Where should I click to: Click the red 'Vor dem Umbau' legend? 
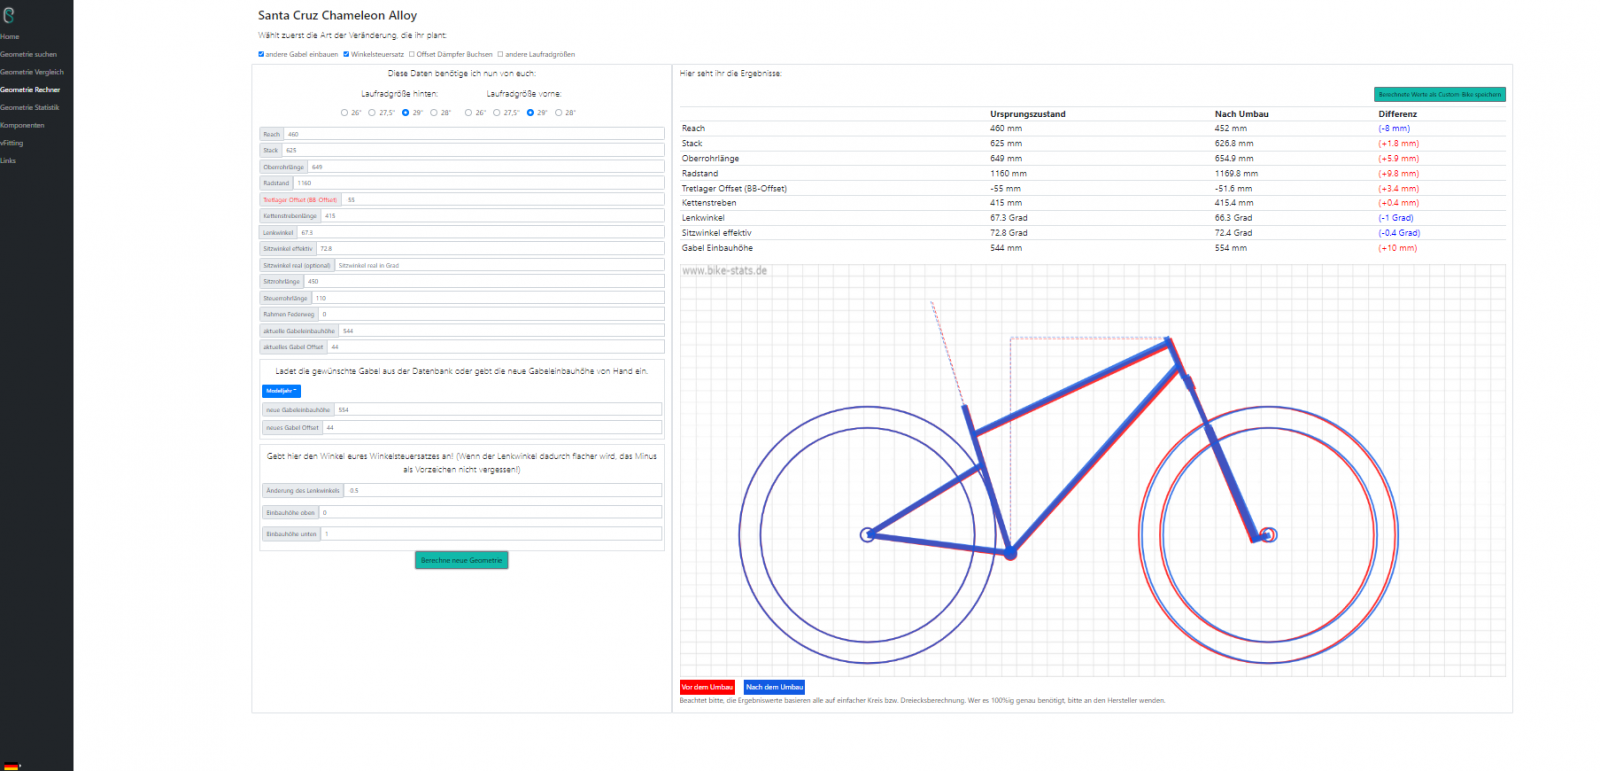click(x=707, y=687)
